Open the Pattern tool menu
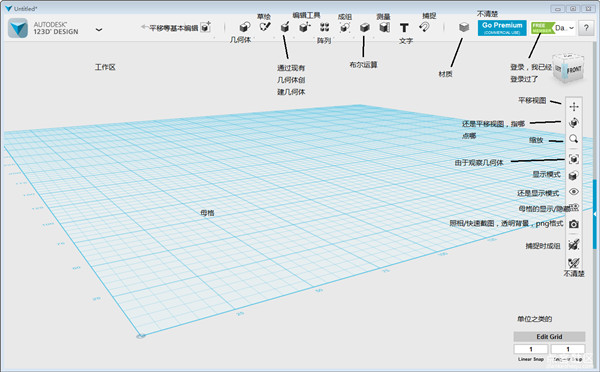600x372 pixels. click(x=324, y=27)
